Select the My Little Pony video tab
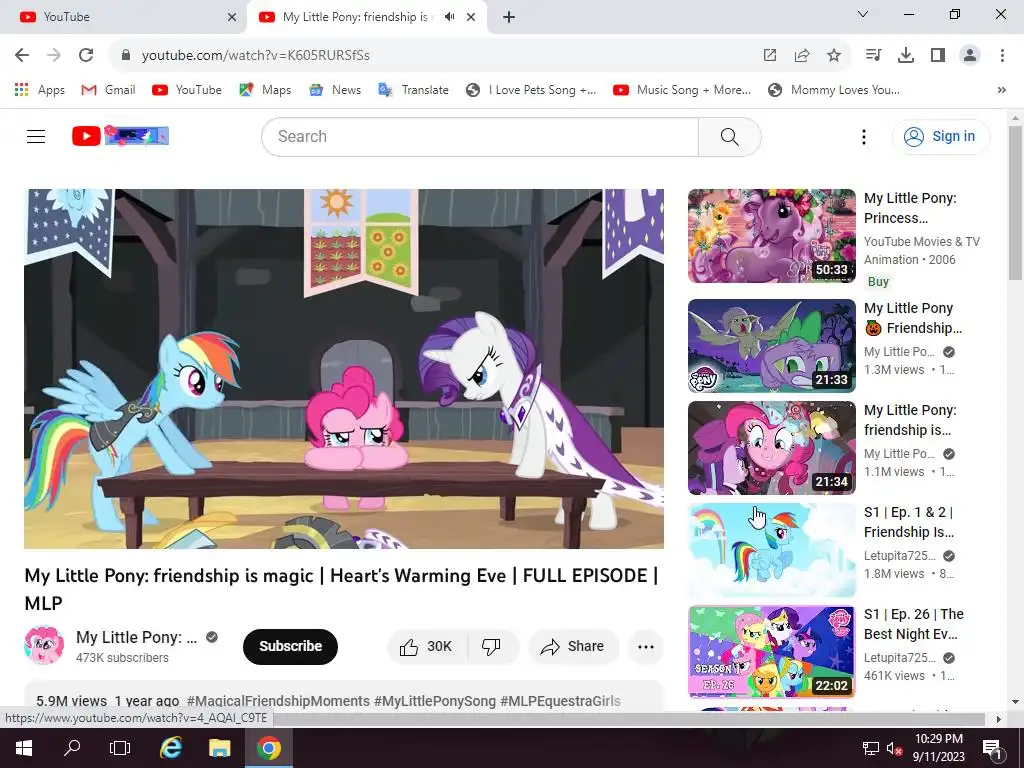This screenshot has height=768, width=1024. tap(356, 17)
